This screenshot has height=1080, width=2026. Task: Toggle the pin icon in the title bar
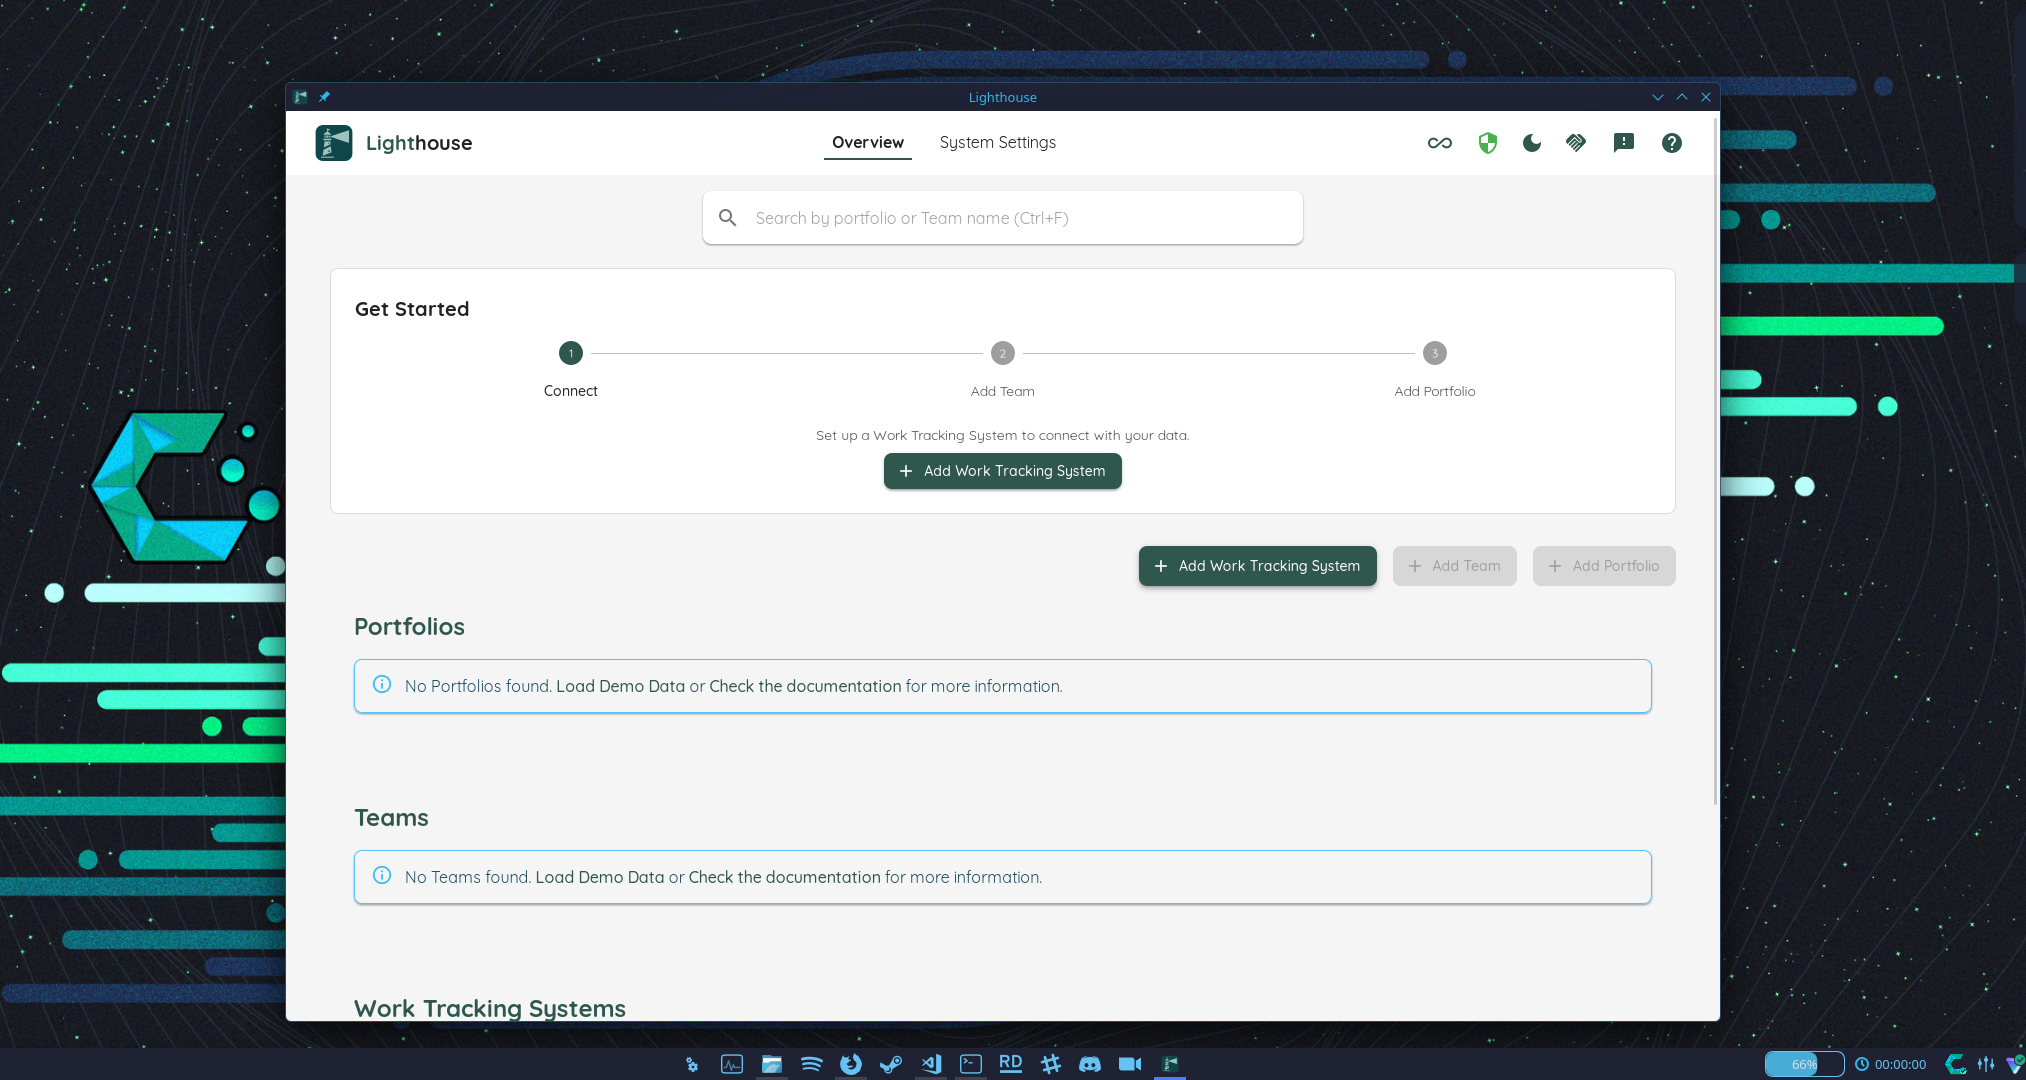[x=324, y=96]
